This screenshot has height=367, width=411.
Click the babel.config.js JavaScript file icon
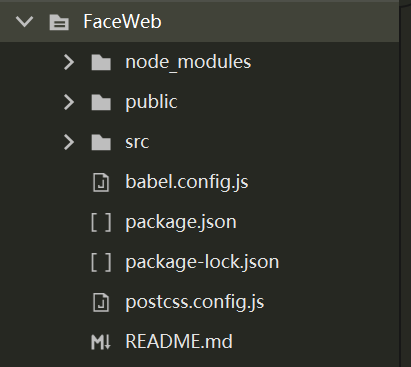tap(101, 182)
